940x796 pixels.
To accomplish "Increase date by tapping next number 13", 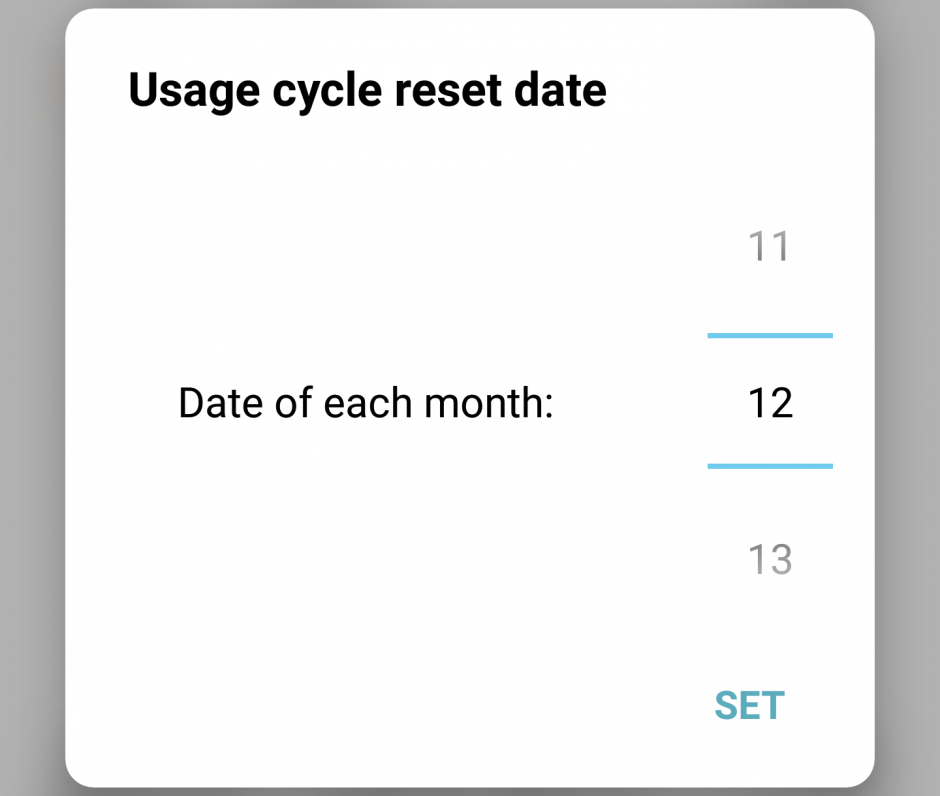I will point(770,560).
